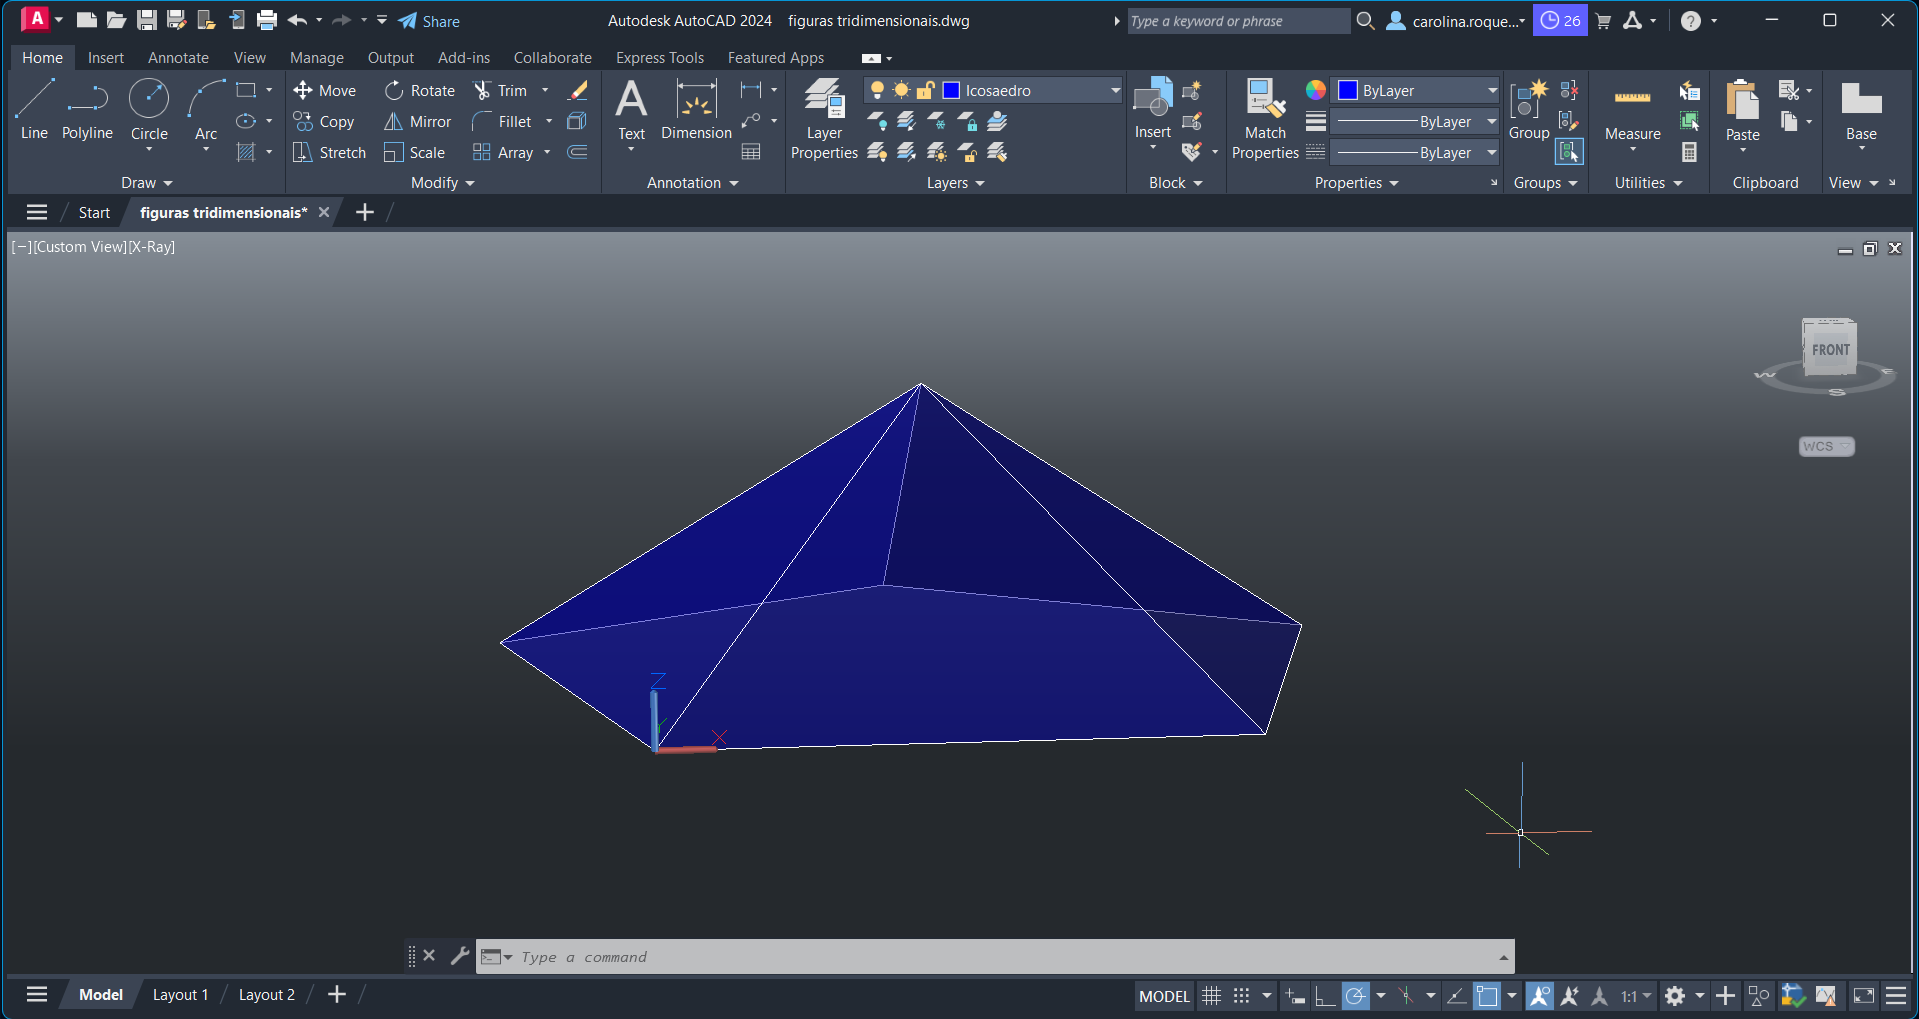Toggle Ortho mode in status bar
1919x1019 pixels.
pos(1325,996)
